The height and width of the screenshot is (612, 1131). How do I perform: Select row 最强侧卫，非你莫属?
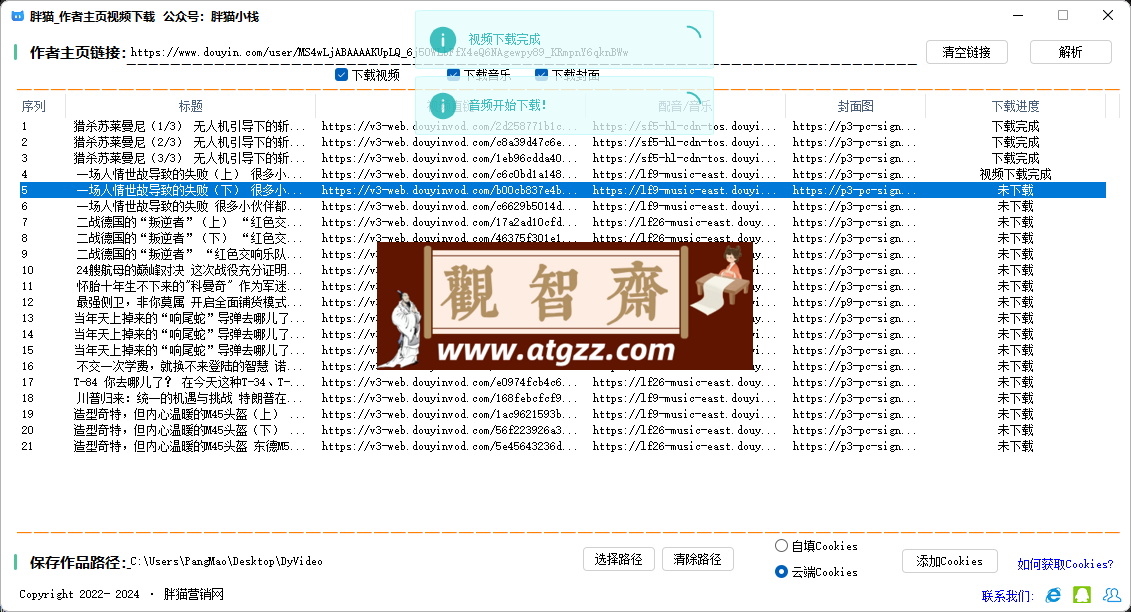click(x=563, y=302)
